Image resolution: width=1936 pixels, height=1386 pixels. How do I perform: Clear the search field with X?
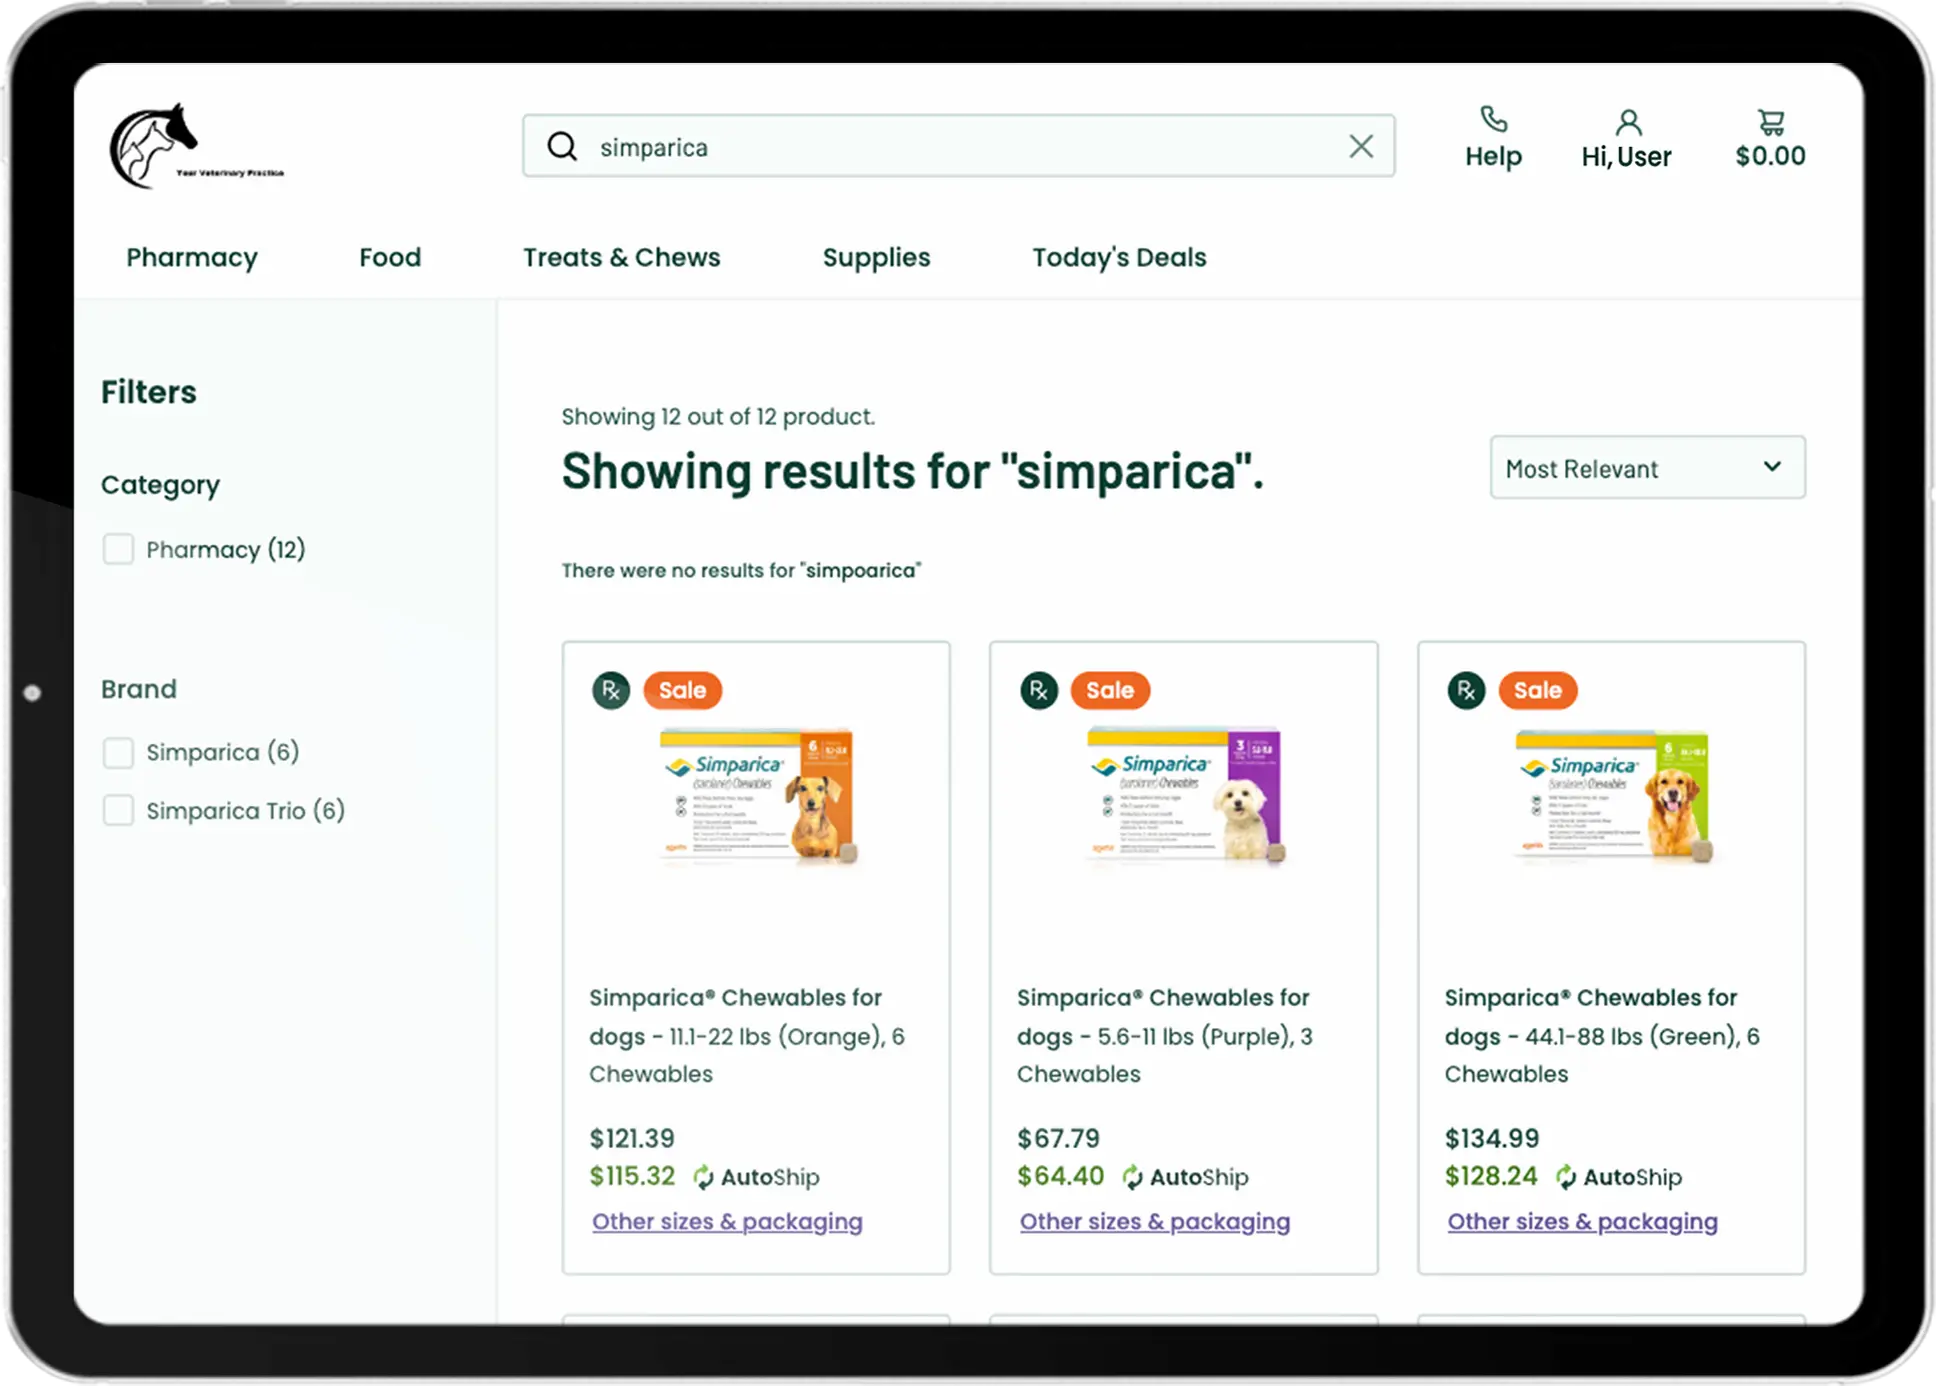point(1360,146)
